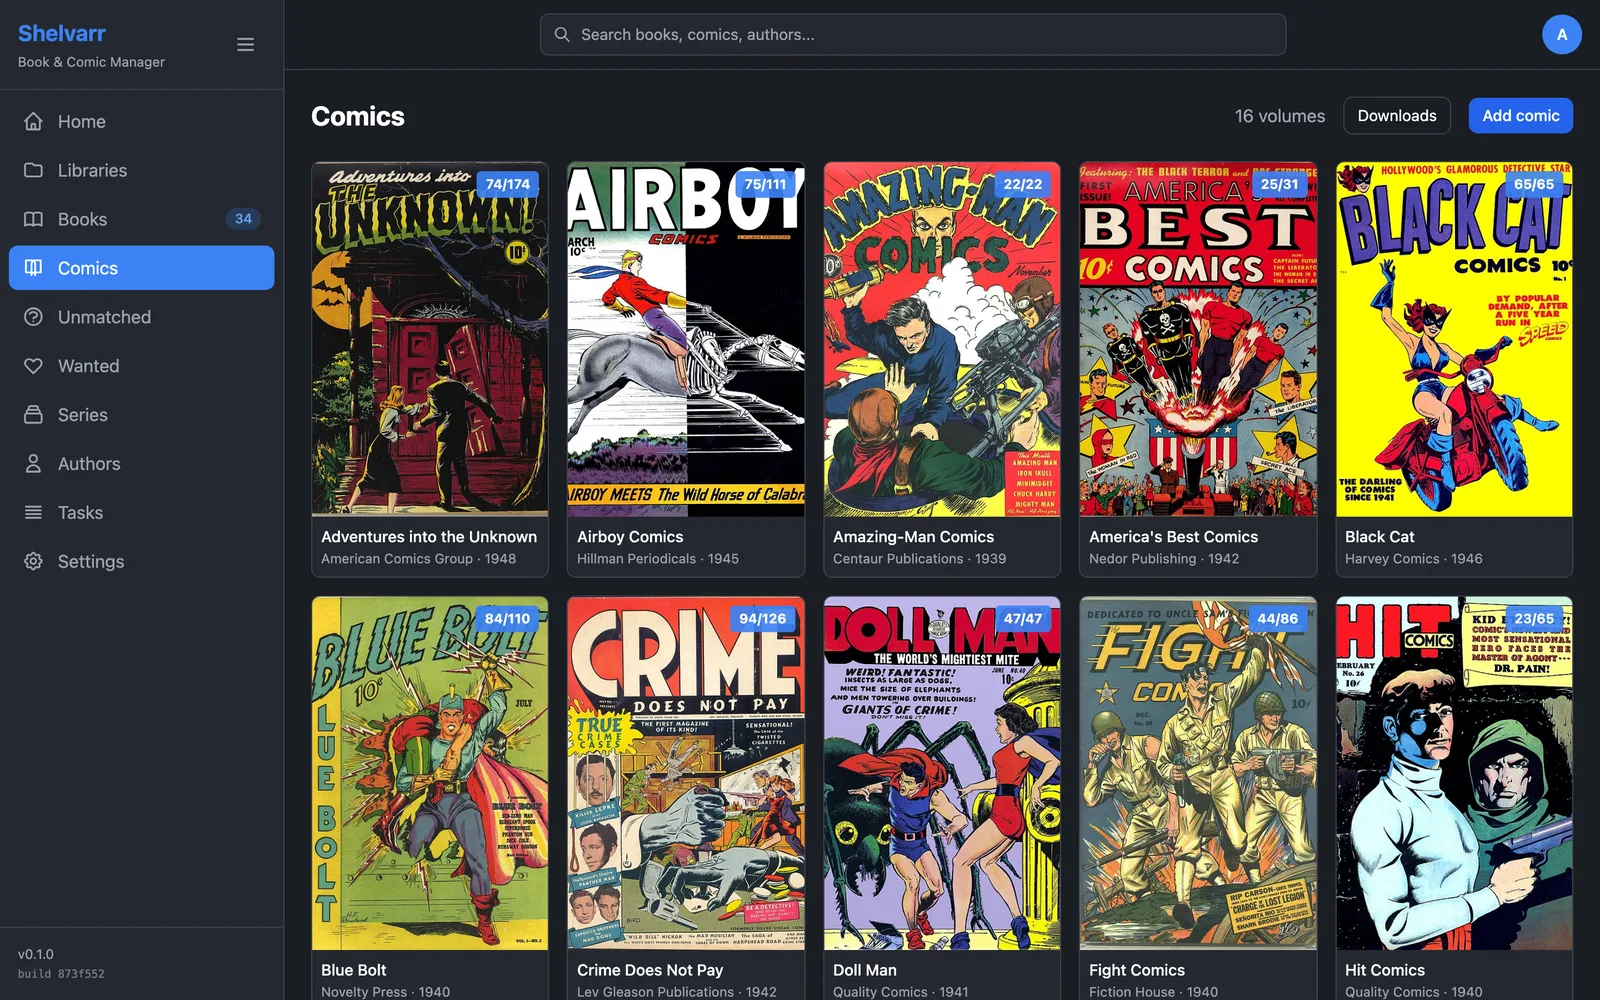Click American Comics Group · 1948 text
Viewport: 1600px width, 1000px height.
[418, 559]
